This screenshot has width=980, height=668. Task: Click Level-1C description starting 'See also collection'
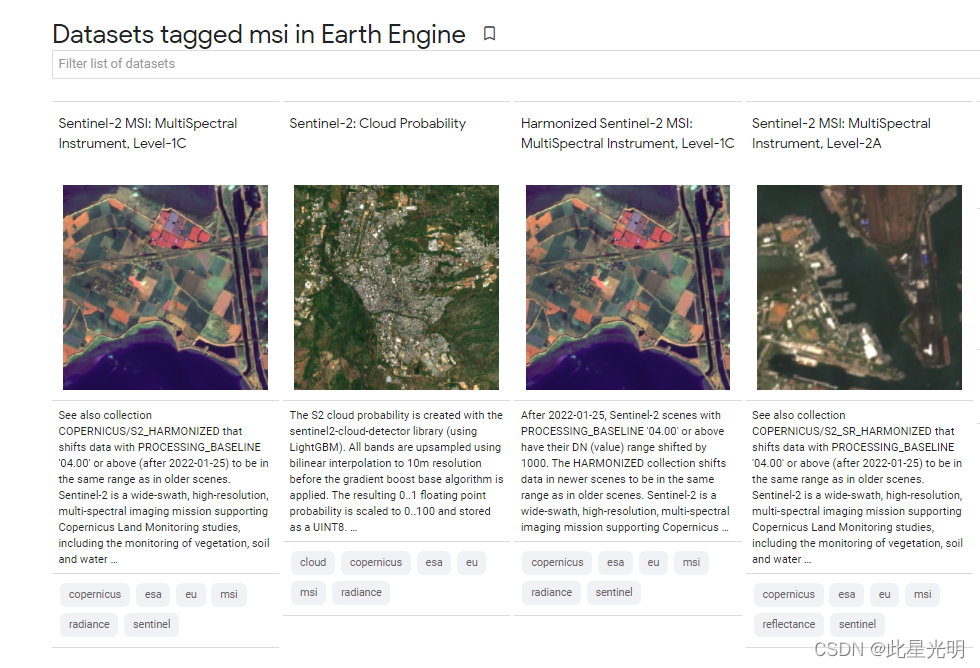point(164,487)
